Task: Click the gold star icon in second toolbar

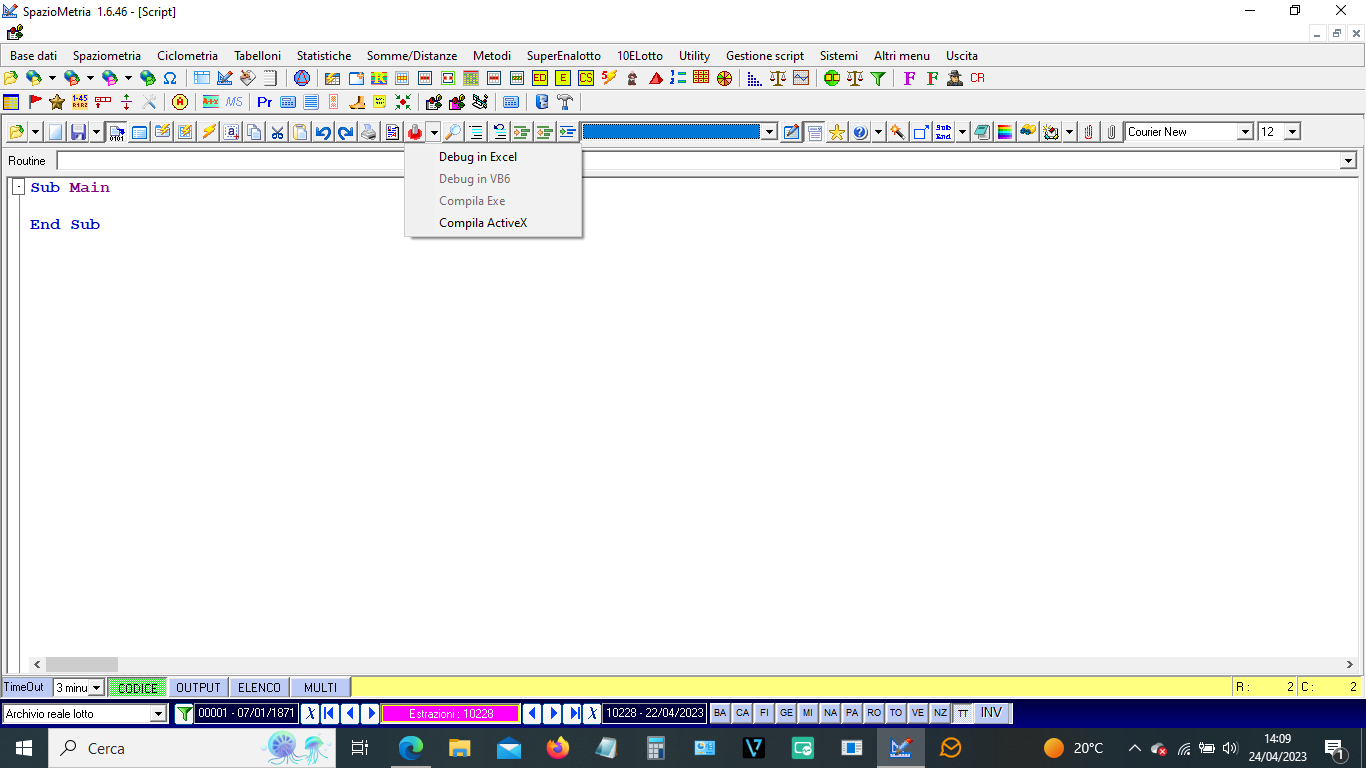Action: tap(57, 102)
